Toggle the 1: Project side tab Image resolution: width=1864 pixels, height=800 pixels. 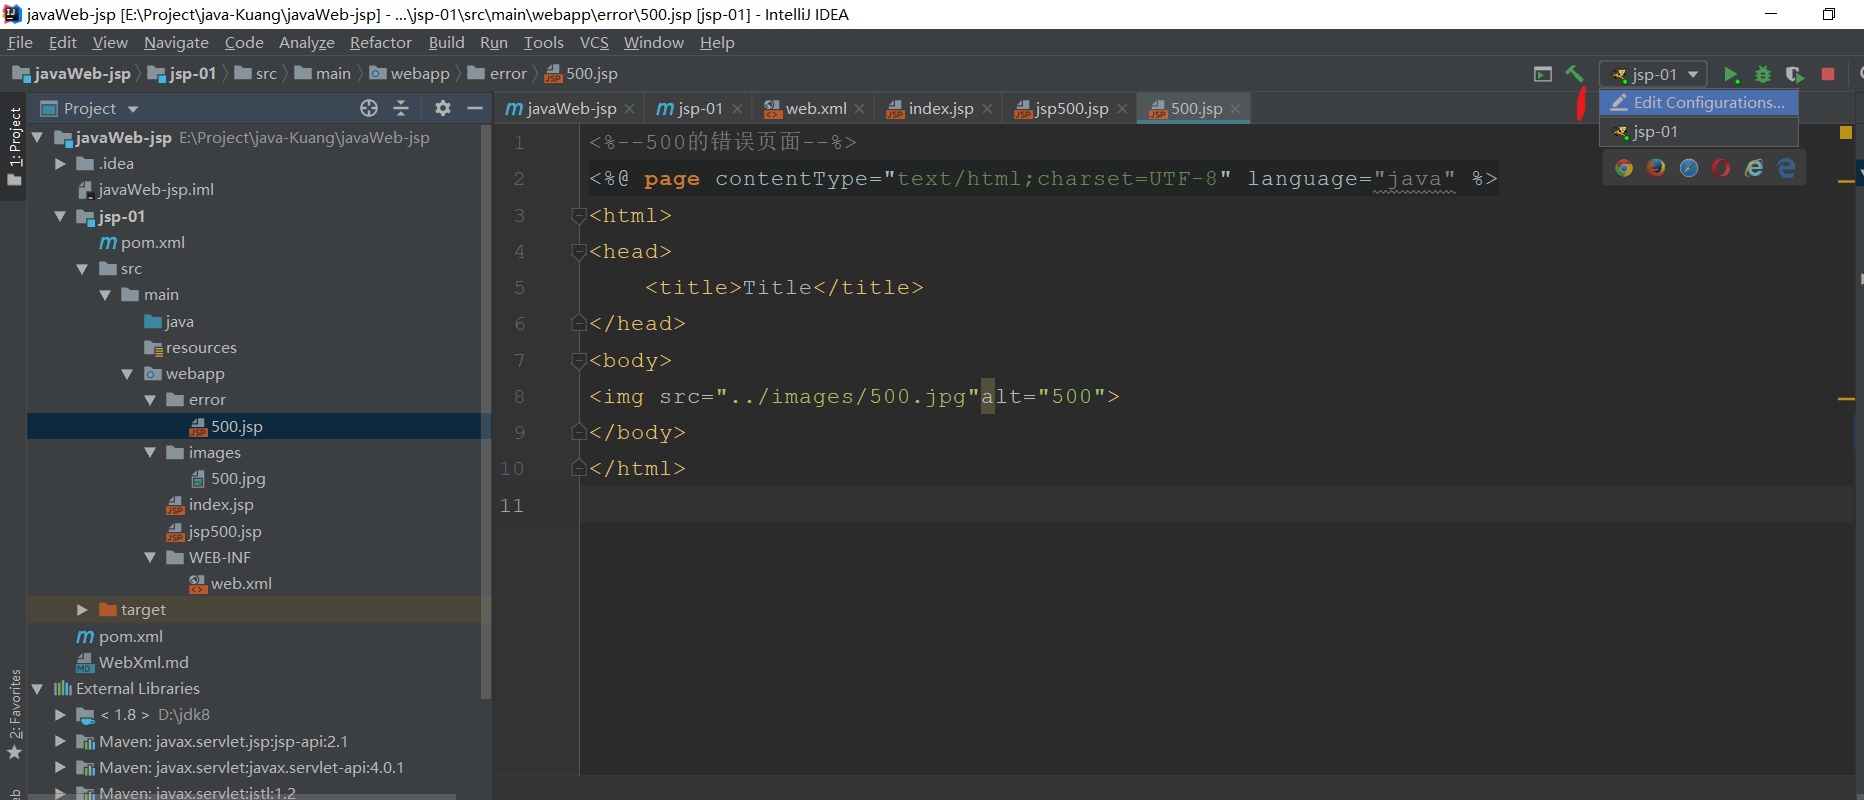14,147
